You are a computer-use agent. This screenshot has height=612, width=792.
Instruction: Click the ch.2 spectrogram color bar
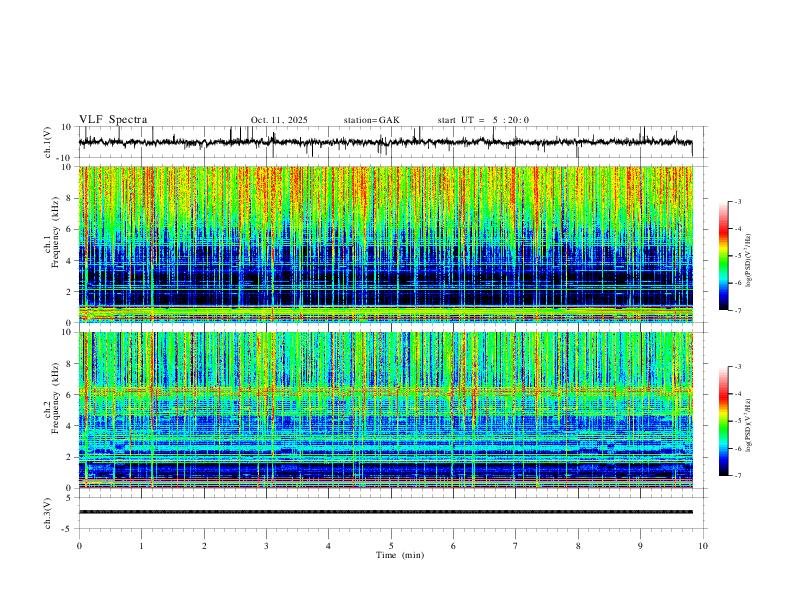tap(724, 421)
